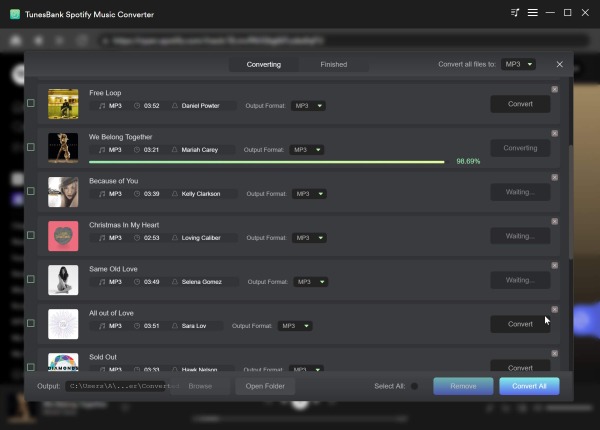Click the music note icon for Same Old Love
The height and width of the screenshot is (430, 600).
click(x=102, y=282)
